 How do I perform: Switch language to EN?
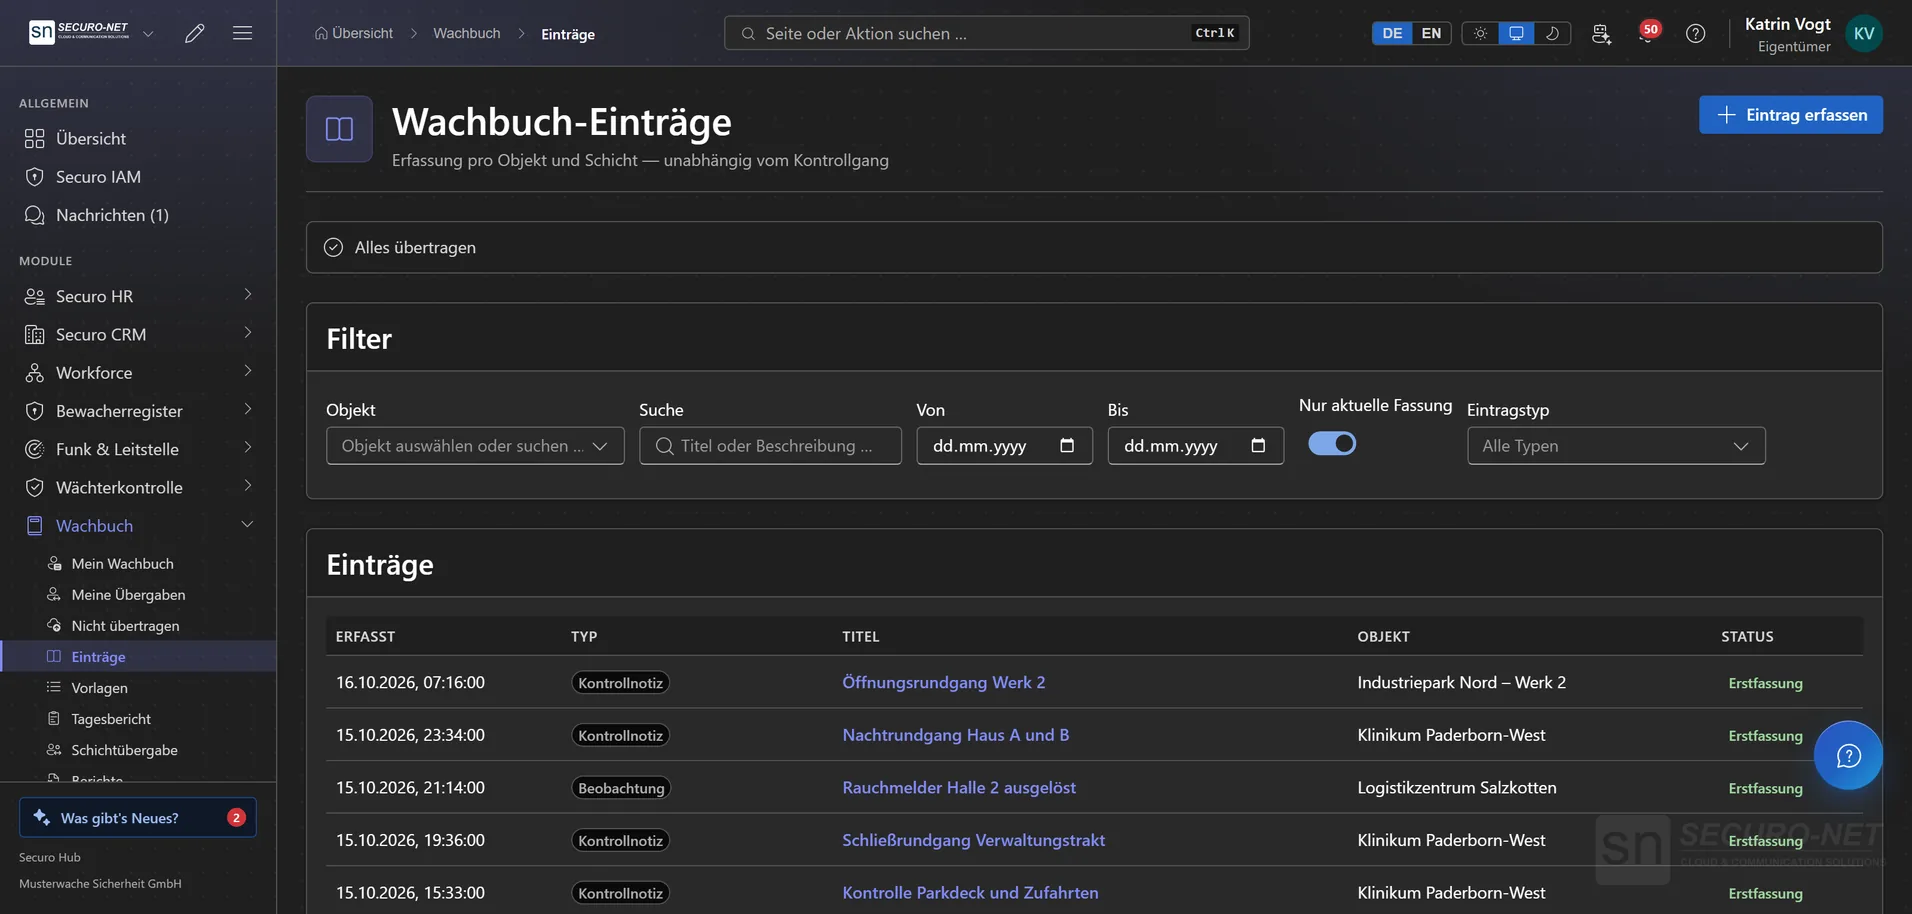pos(1431,33)
